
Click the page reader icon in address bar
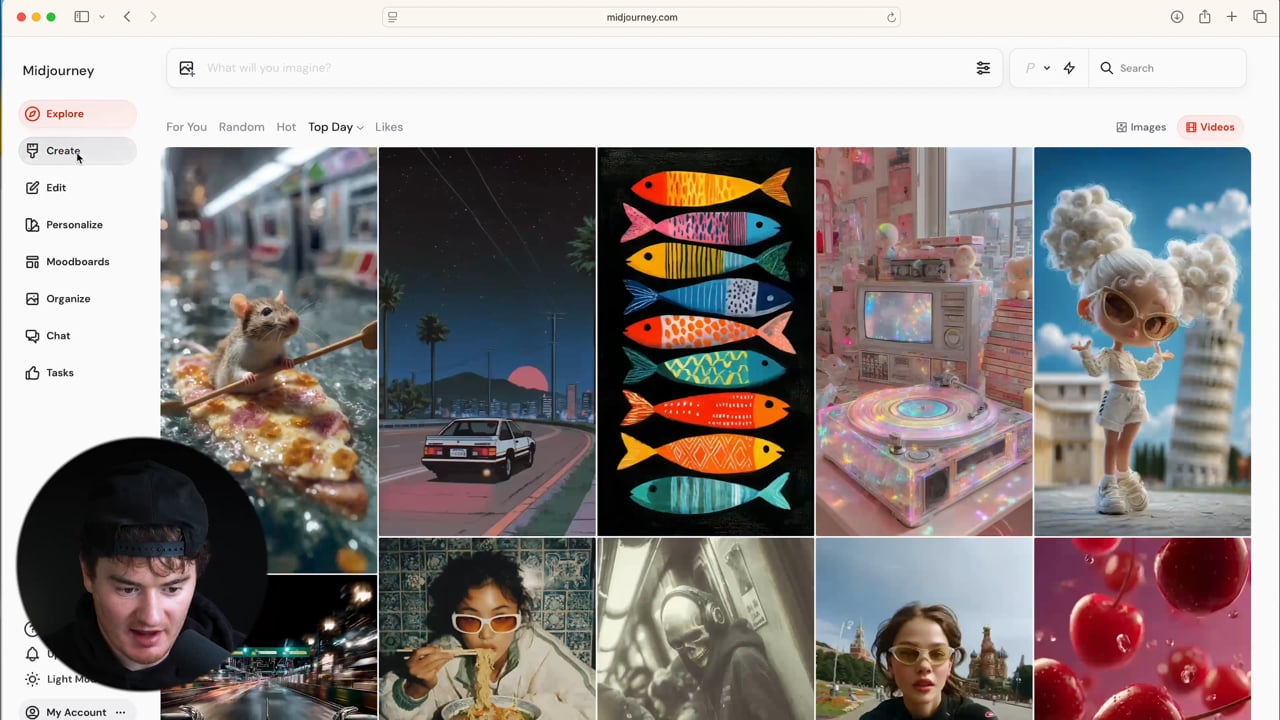coord(393,17)
